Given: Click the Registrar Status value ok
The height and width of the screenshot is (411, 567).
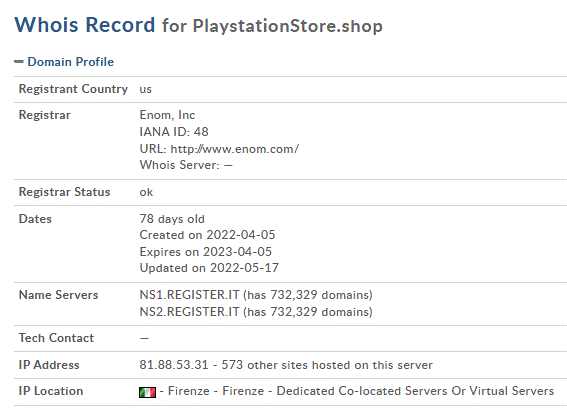Looking at the screenshot, I should 146,192.
